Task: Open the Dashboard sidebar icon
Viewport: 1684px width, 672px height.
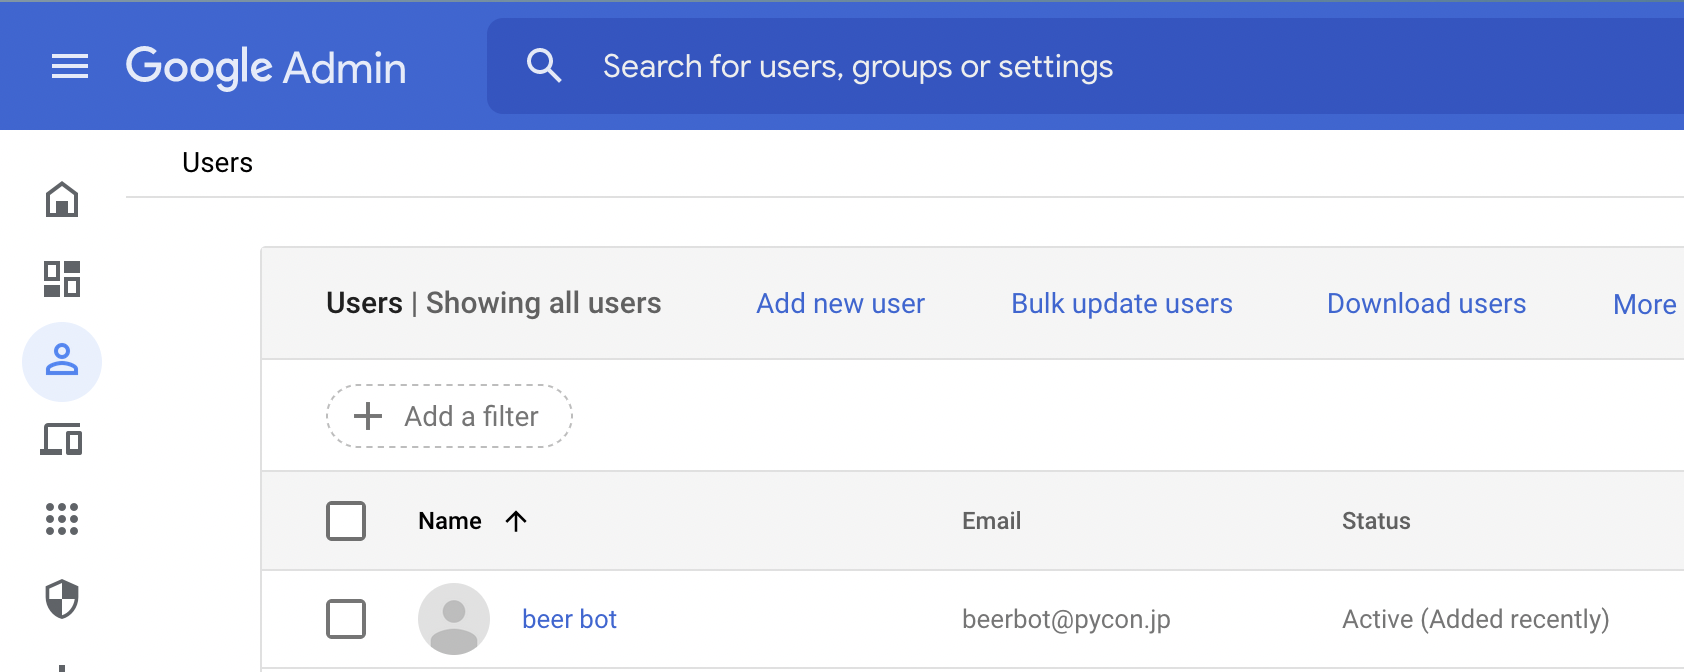Action: (x=62, y=279)
